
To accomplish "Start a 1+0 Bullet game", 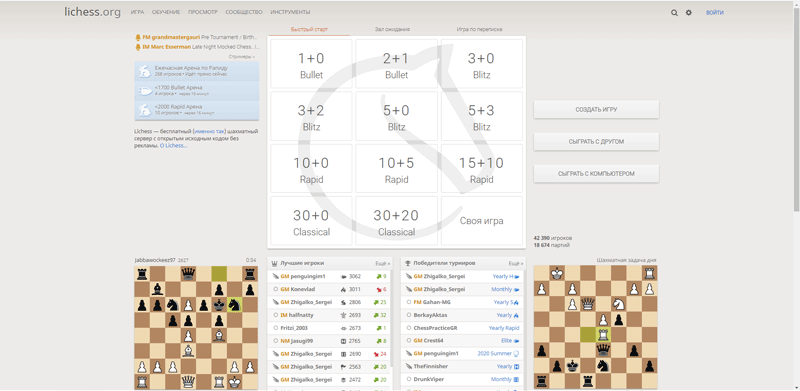I will tap(311, 64).
